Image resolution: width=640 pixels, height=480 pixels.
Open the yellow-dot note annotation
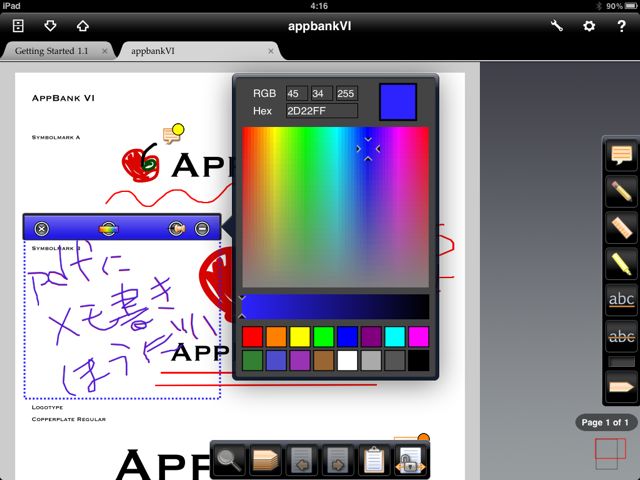pyautogui.click(x=173, y=133)
